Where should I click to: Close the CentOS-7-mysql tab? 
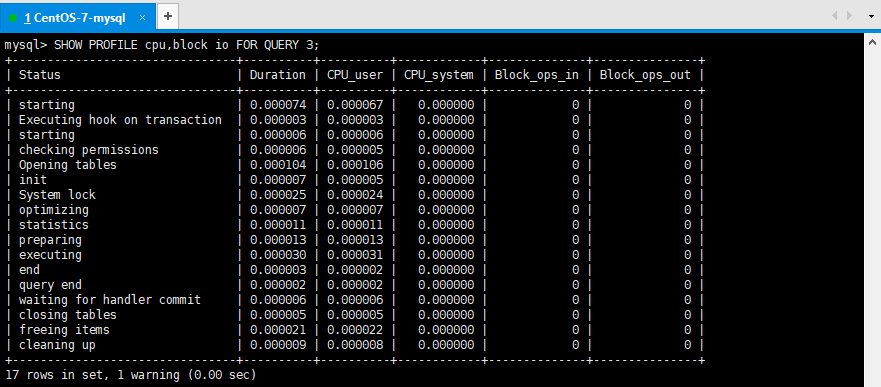pos(142,17)
